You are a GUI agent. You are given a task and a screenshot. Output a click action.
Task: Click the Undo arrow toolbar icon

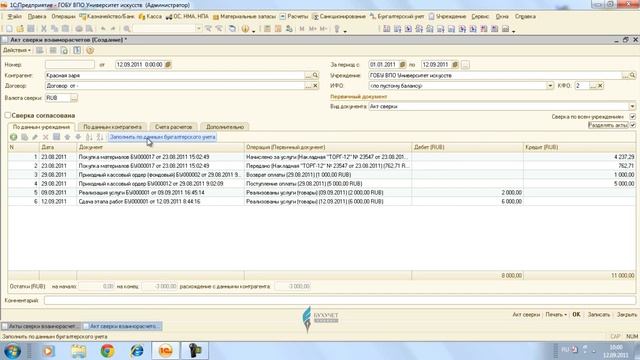(x=103, y=29)
